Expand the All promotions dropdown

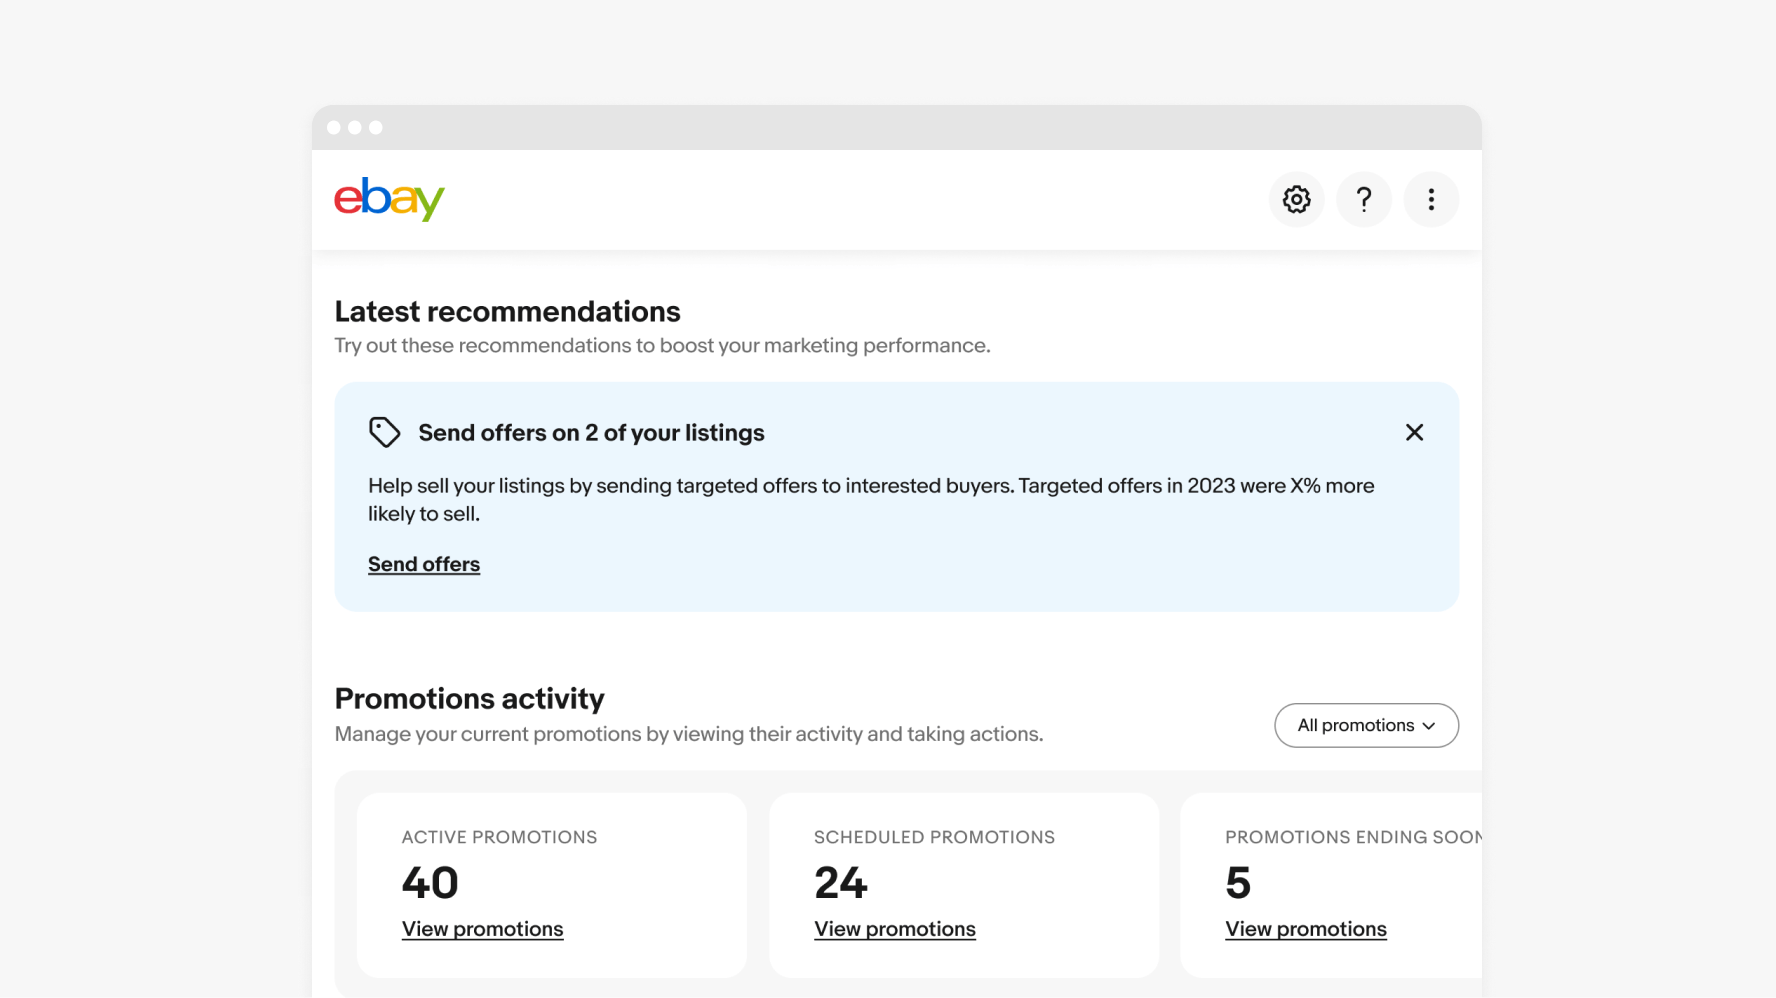(x=1366, y=725)
